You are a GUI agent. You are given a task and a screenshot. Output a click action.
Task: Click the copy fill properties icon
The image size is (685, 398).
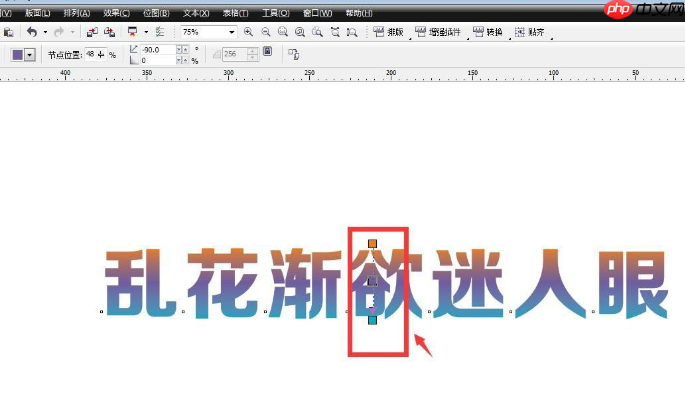pos(294,54)
